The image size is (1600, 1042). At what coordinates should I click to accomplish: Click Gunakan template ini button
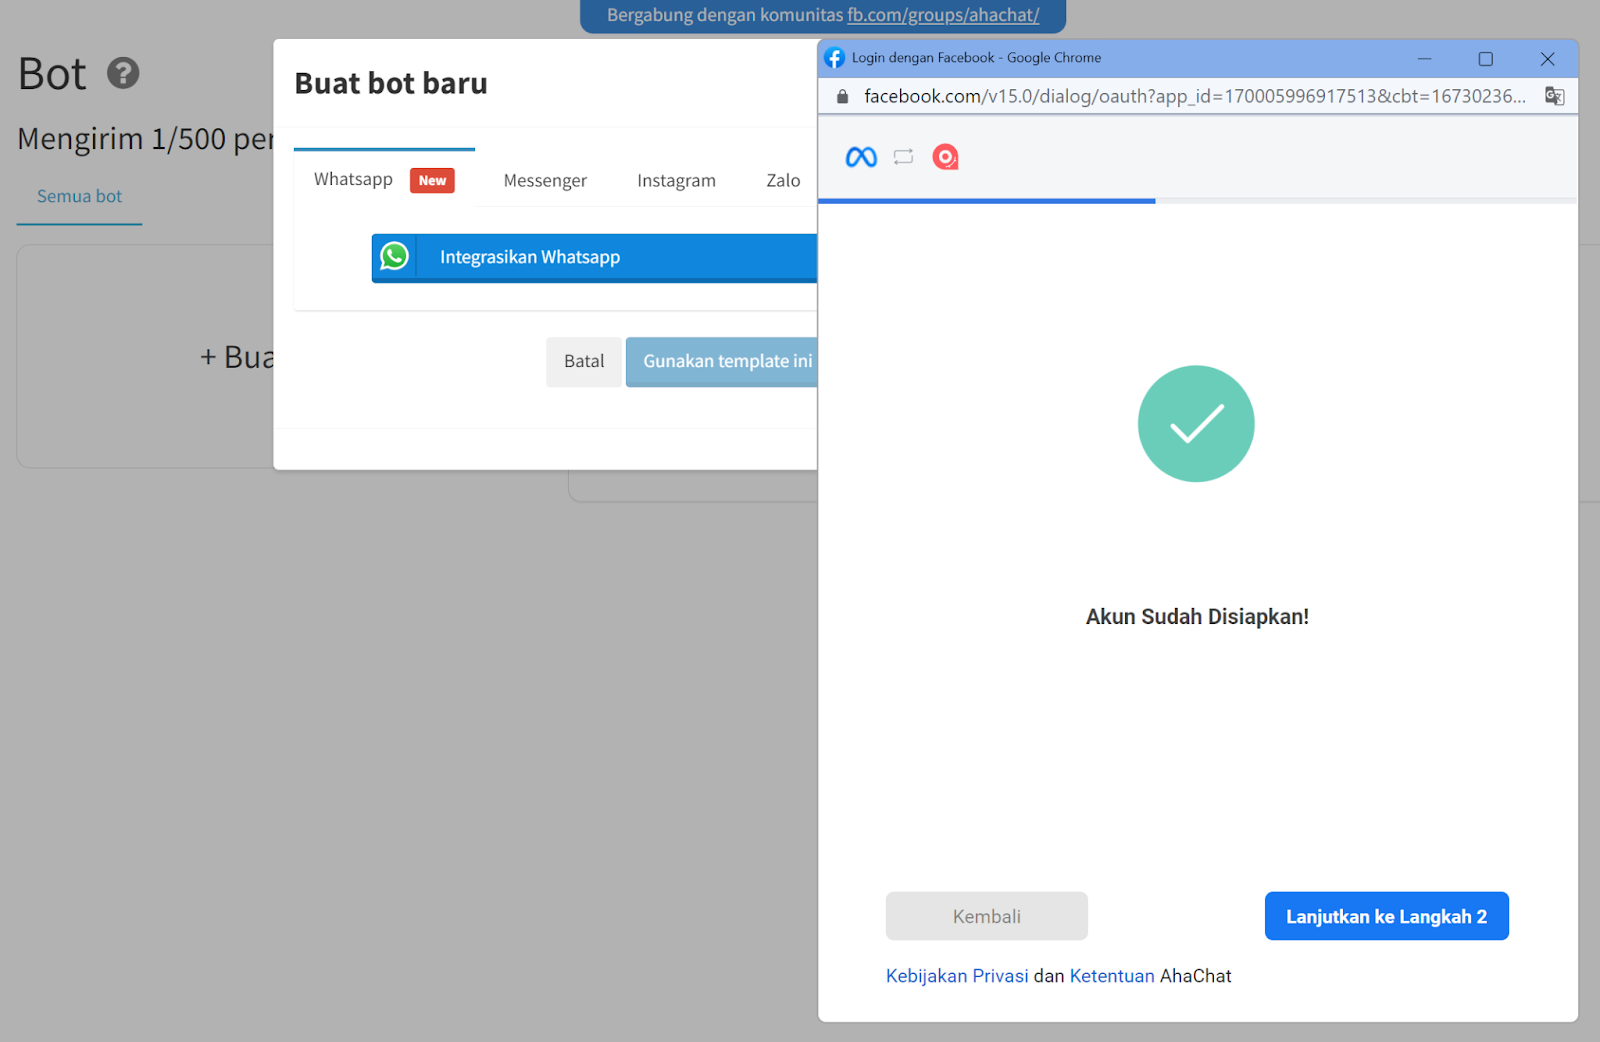(x=722, y=361)
